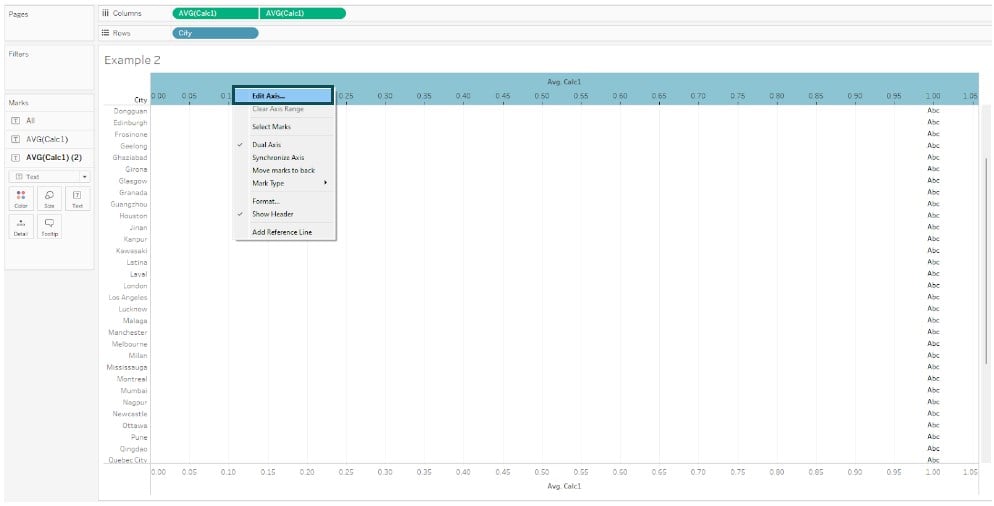Click the Pages shelf area

coord(49,23)
